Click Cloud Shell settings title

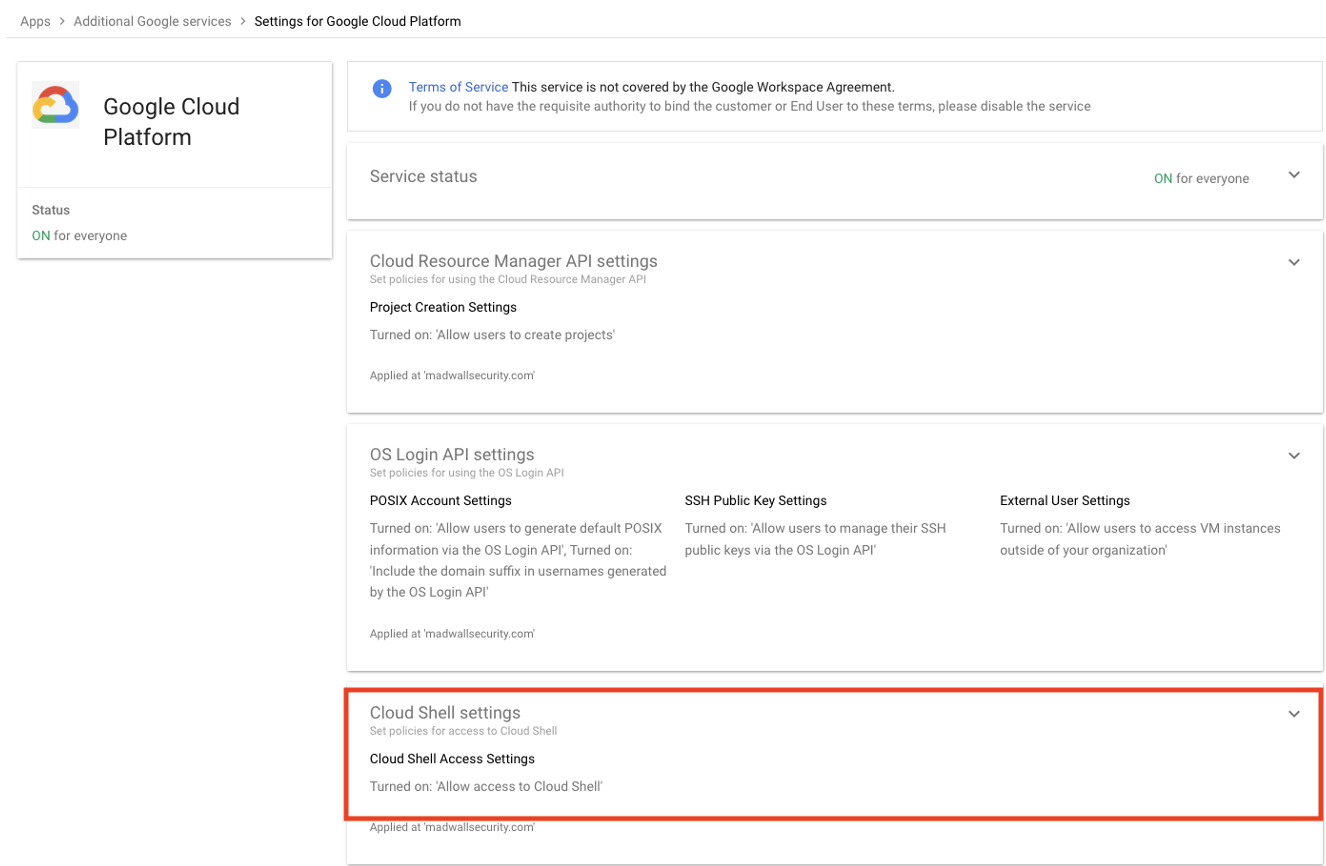(445, 713)
